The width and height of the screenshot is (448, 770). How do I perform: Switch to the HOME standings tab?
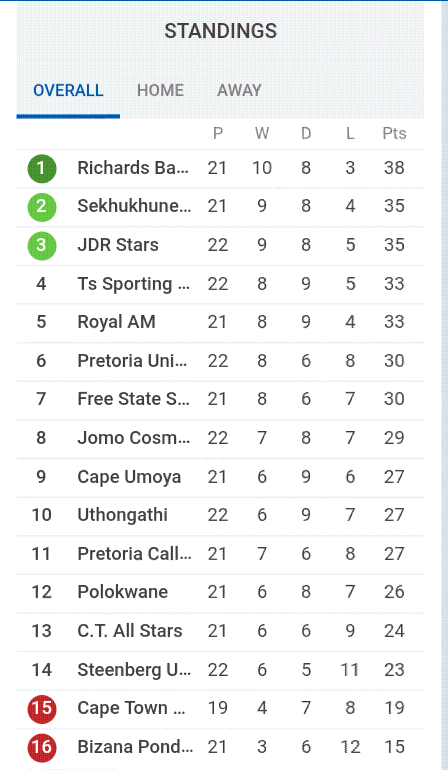pos(160,90)
